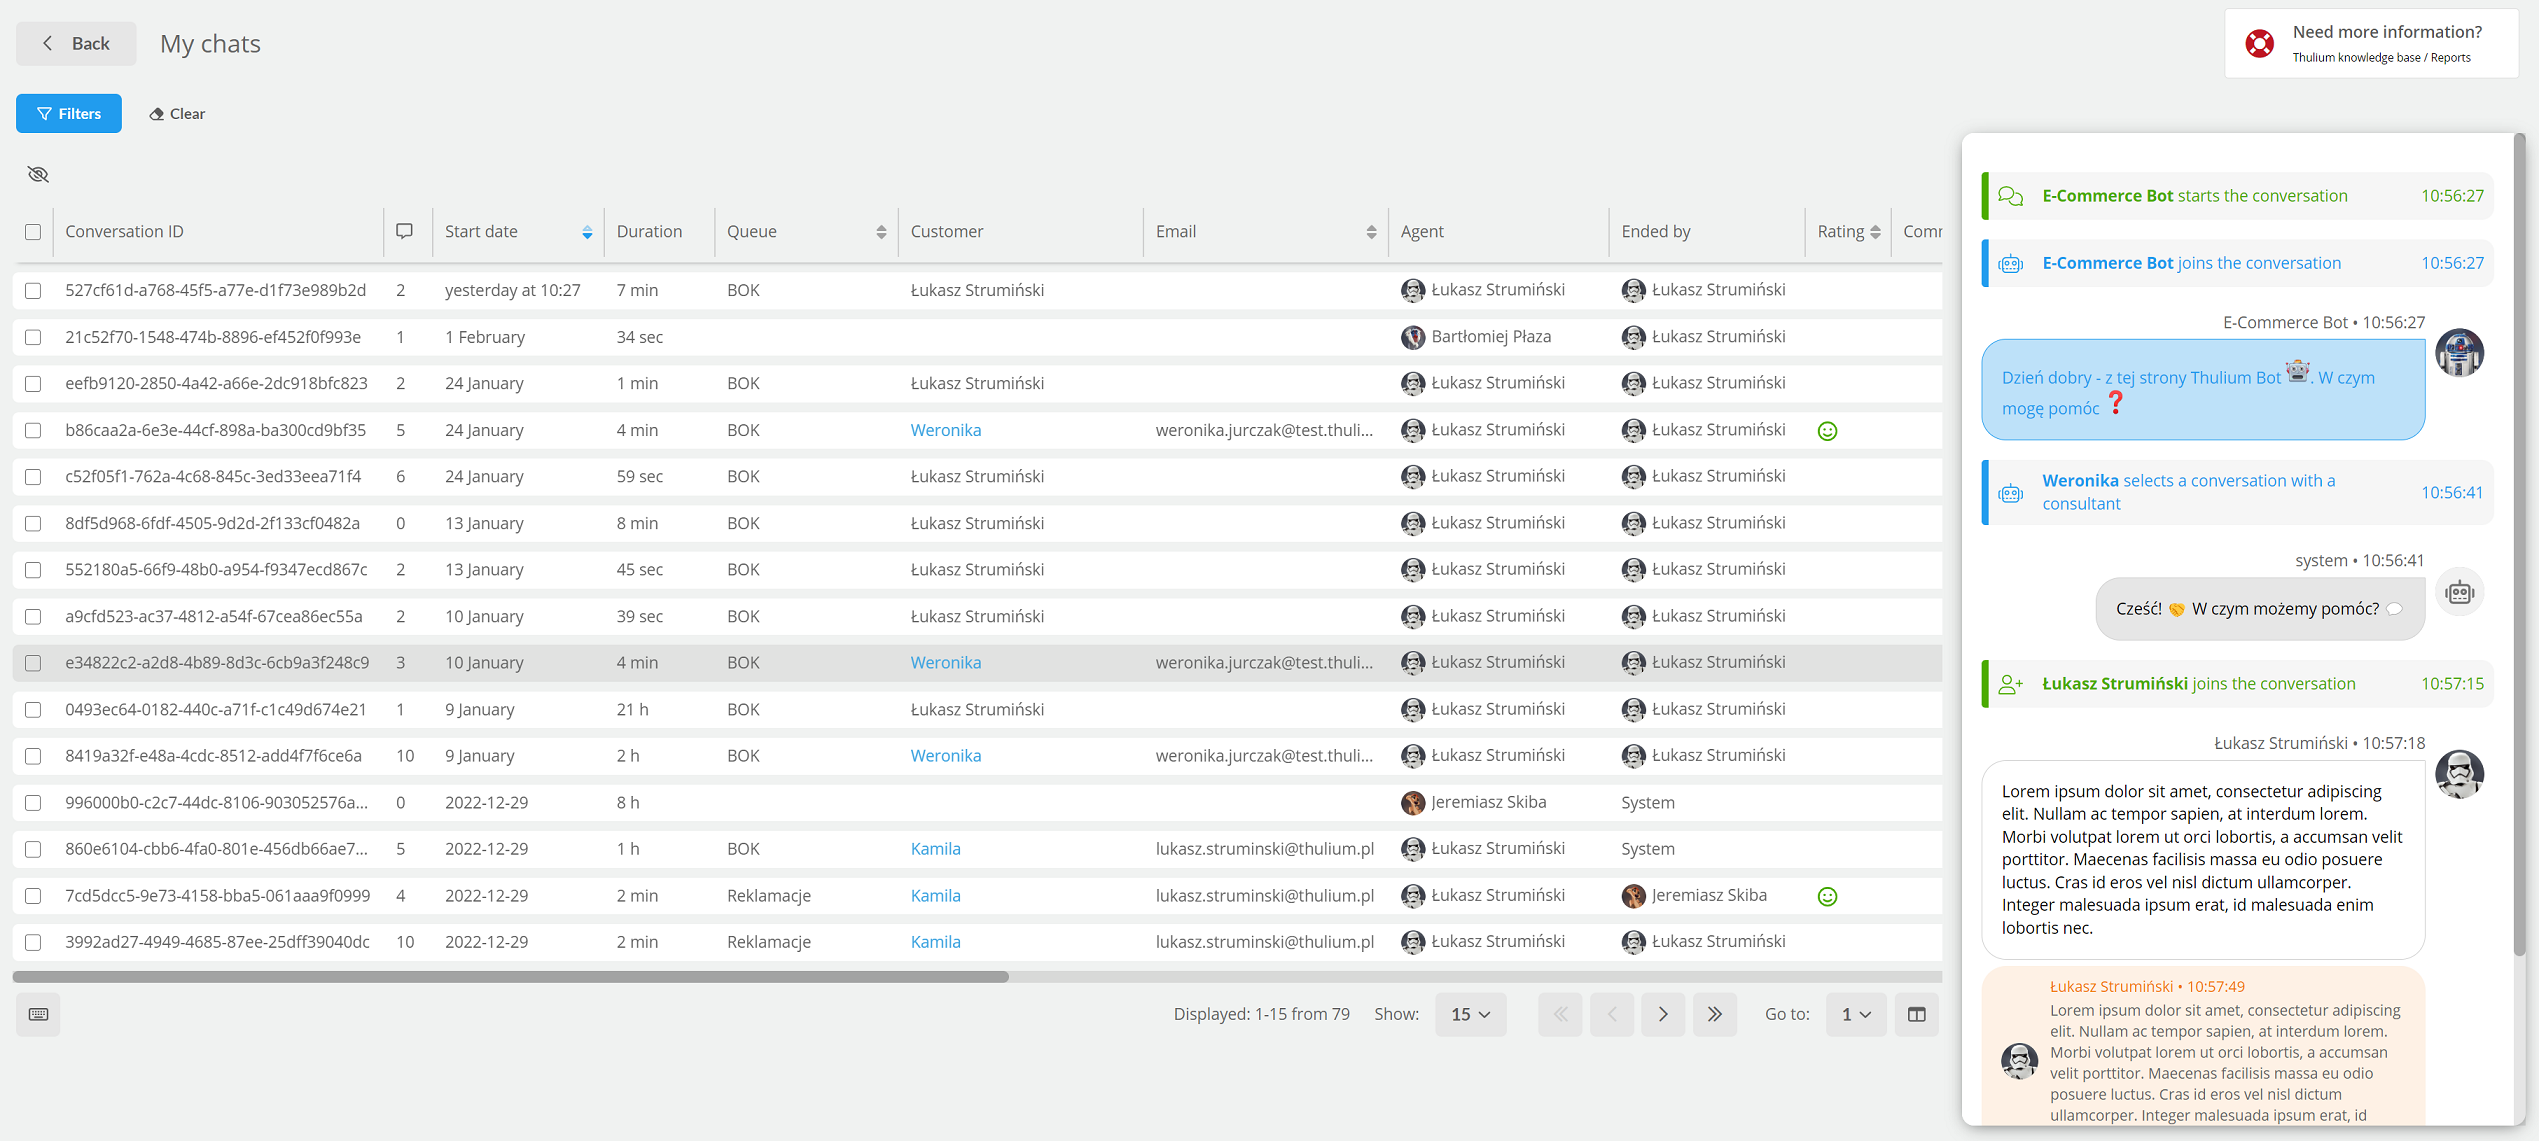Screen dimensions: 2539x1141
Task: Click the System ended-by cell in 996000b0 row
Action: point(1648,803)
